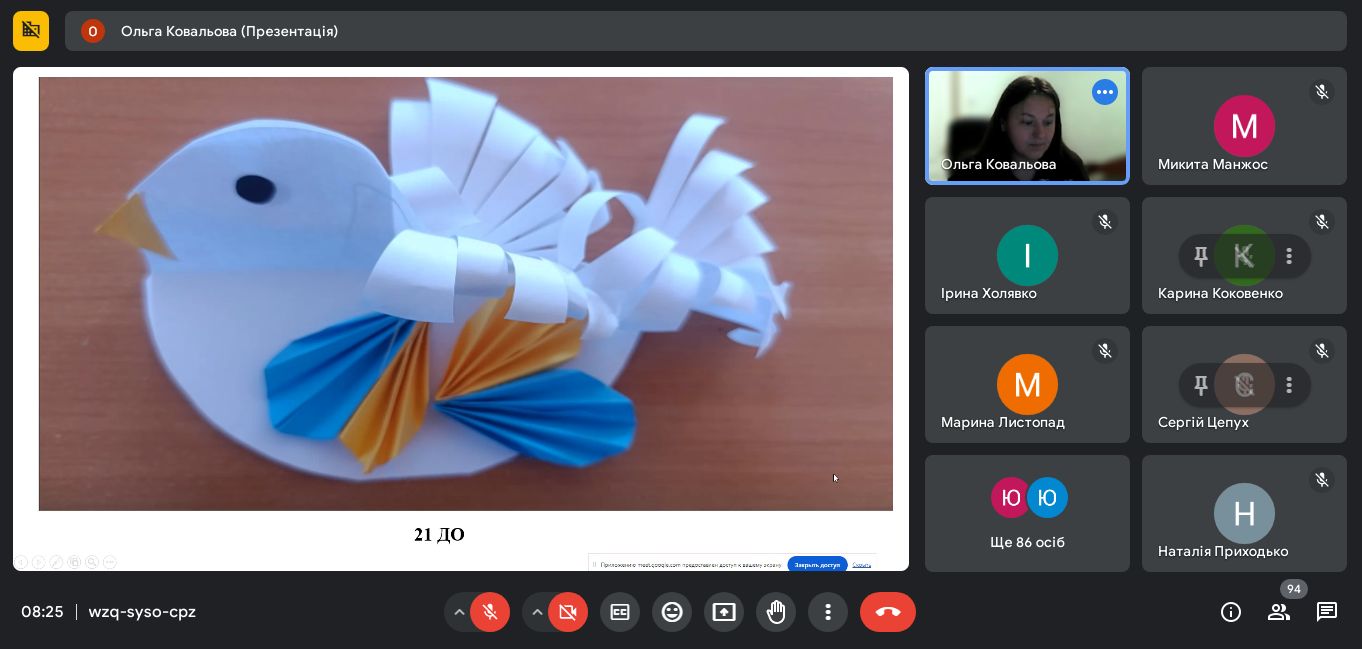Toggle closed captions

point(620,612)
